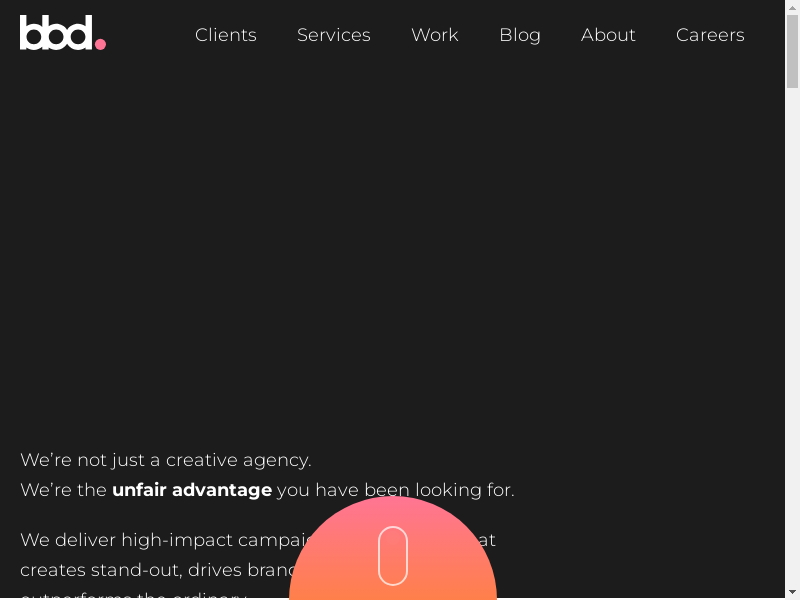The height and width of the screenshot is (600, 800).
Task: Click the pink dot in the bbd logo
Action: point(100,44)
